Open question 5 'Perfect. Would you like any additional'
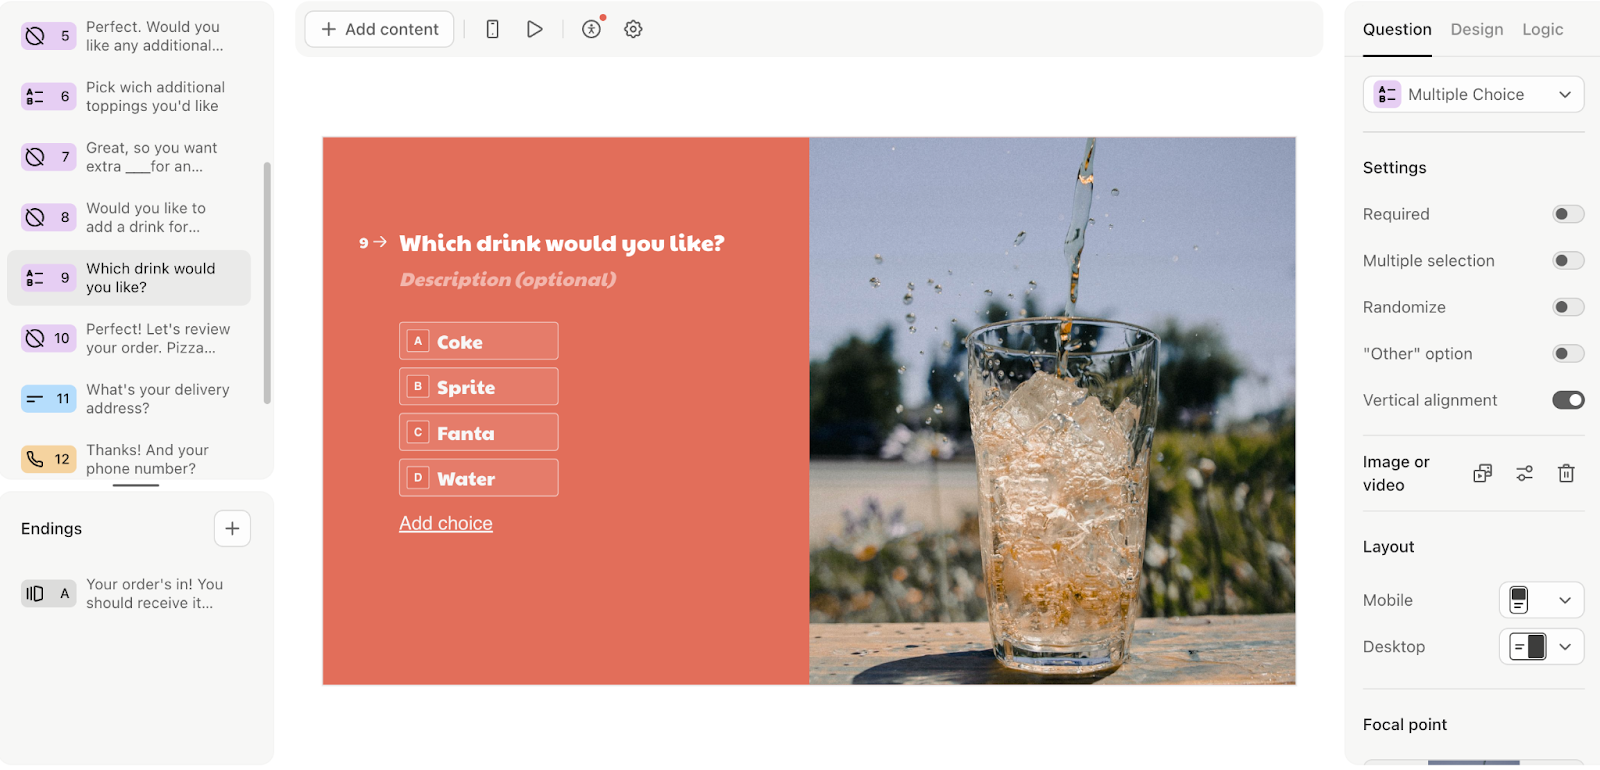Viewport: 1600px width, 770px height. (x=129, y=36)
